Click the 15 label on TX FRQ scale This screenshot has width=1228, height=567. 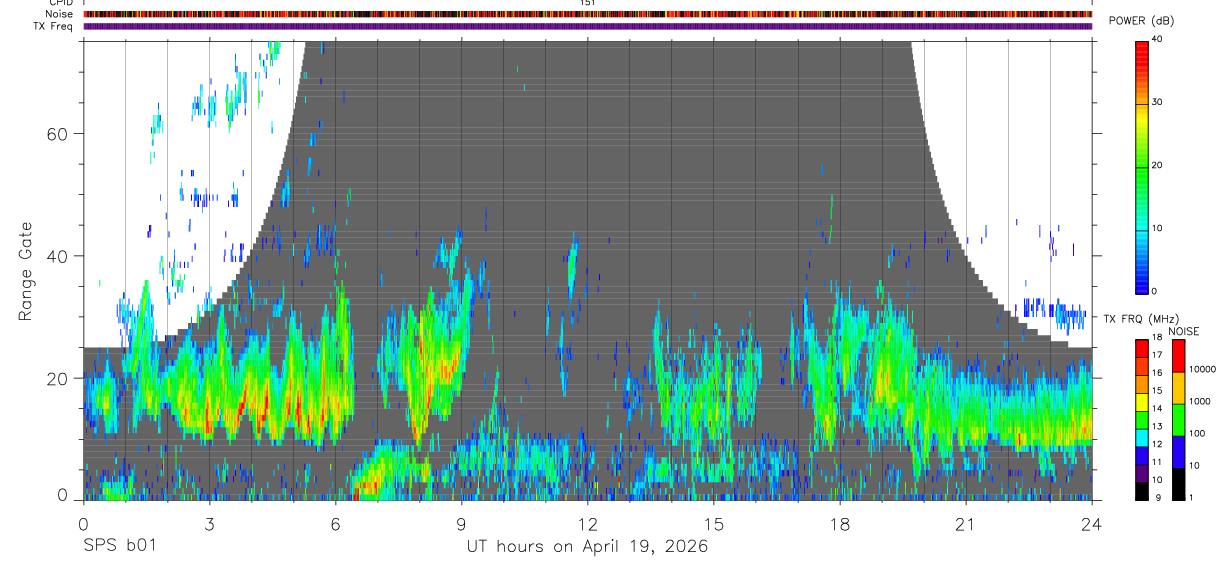tap(1157, 391)
